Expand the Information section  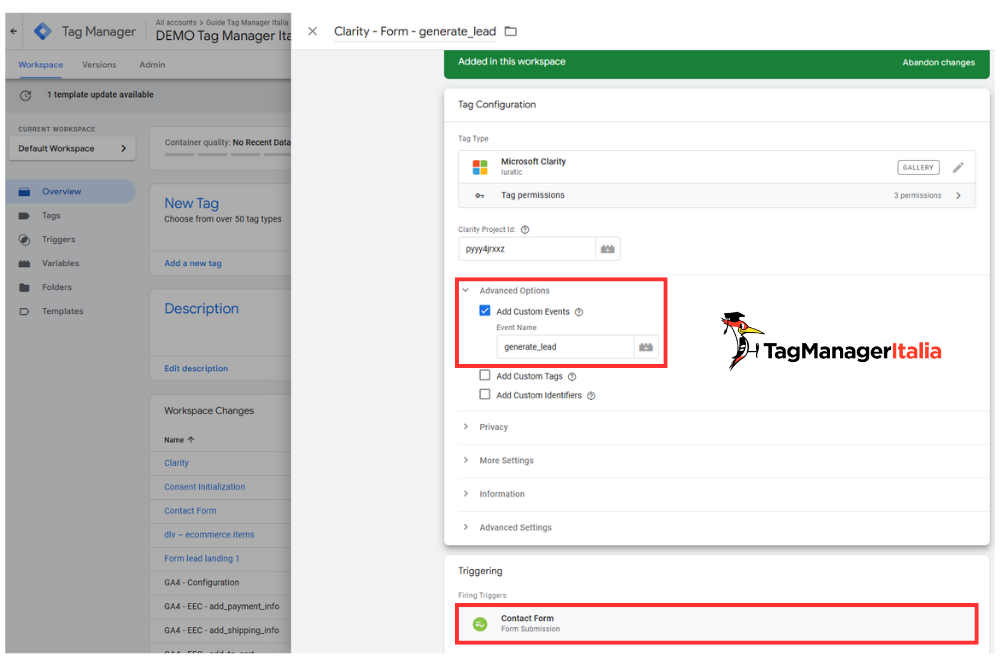point(466,494)
